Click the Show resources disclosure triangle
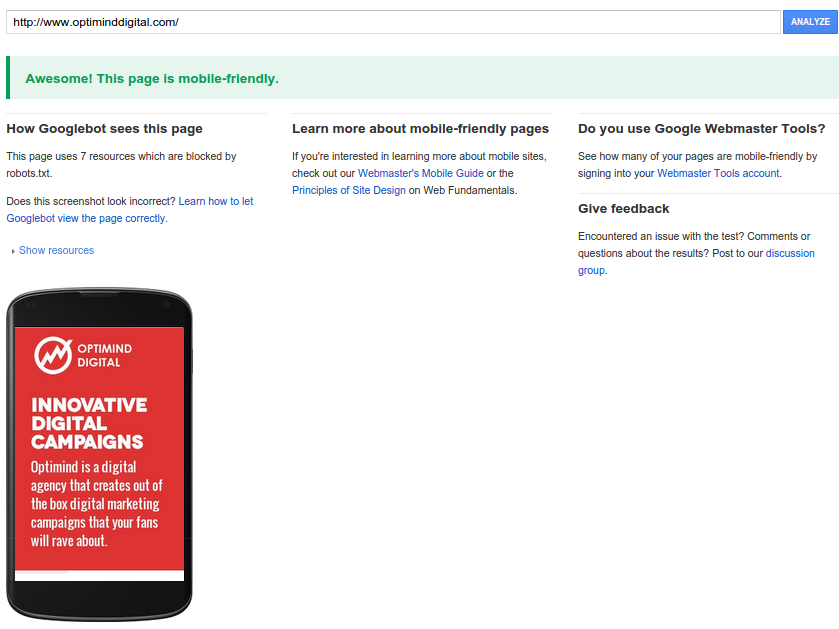The width and height of the screenshot is (839, 629). click(x=13, y=251)
